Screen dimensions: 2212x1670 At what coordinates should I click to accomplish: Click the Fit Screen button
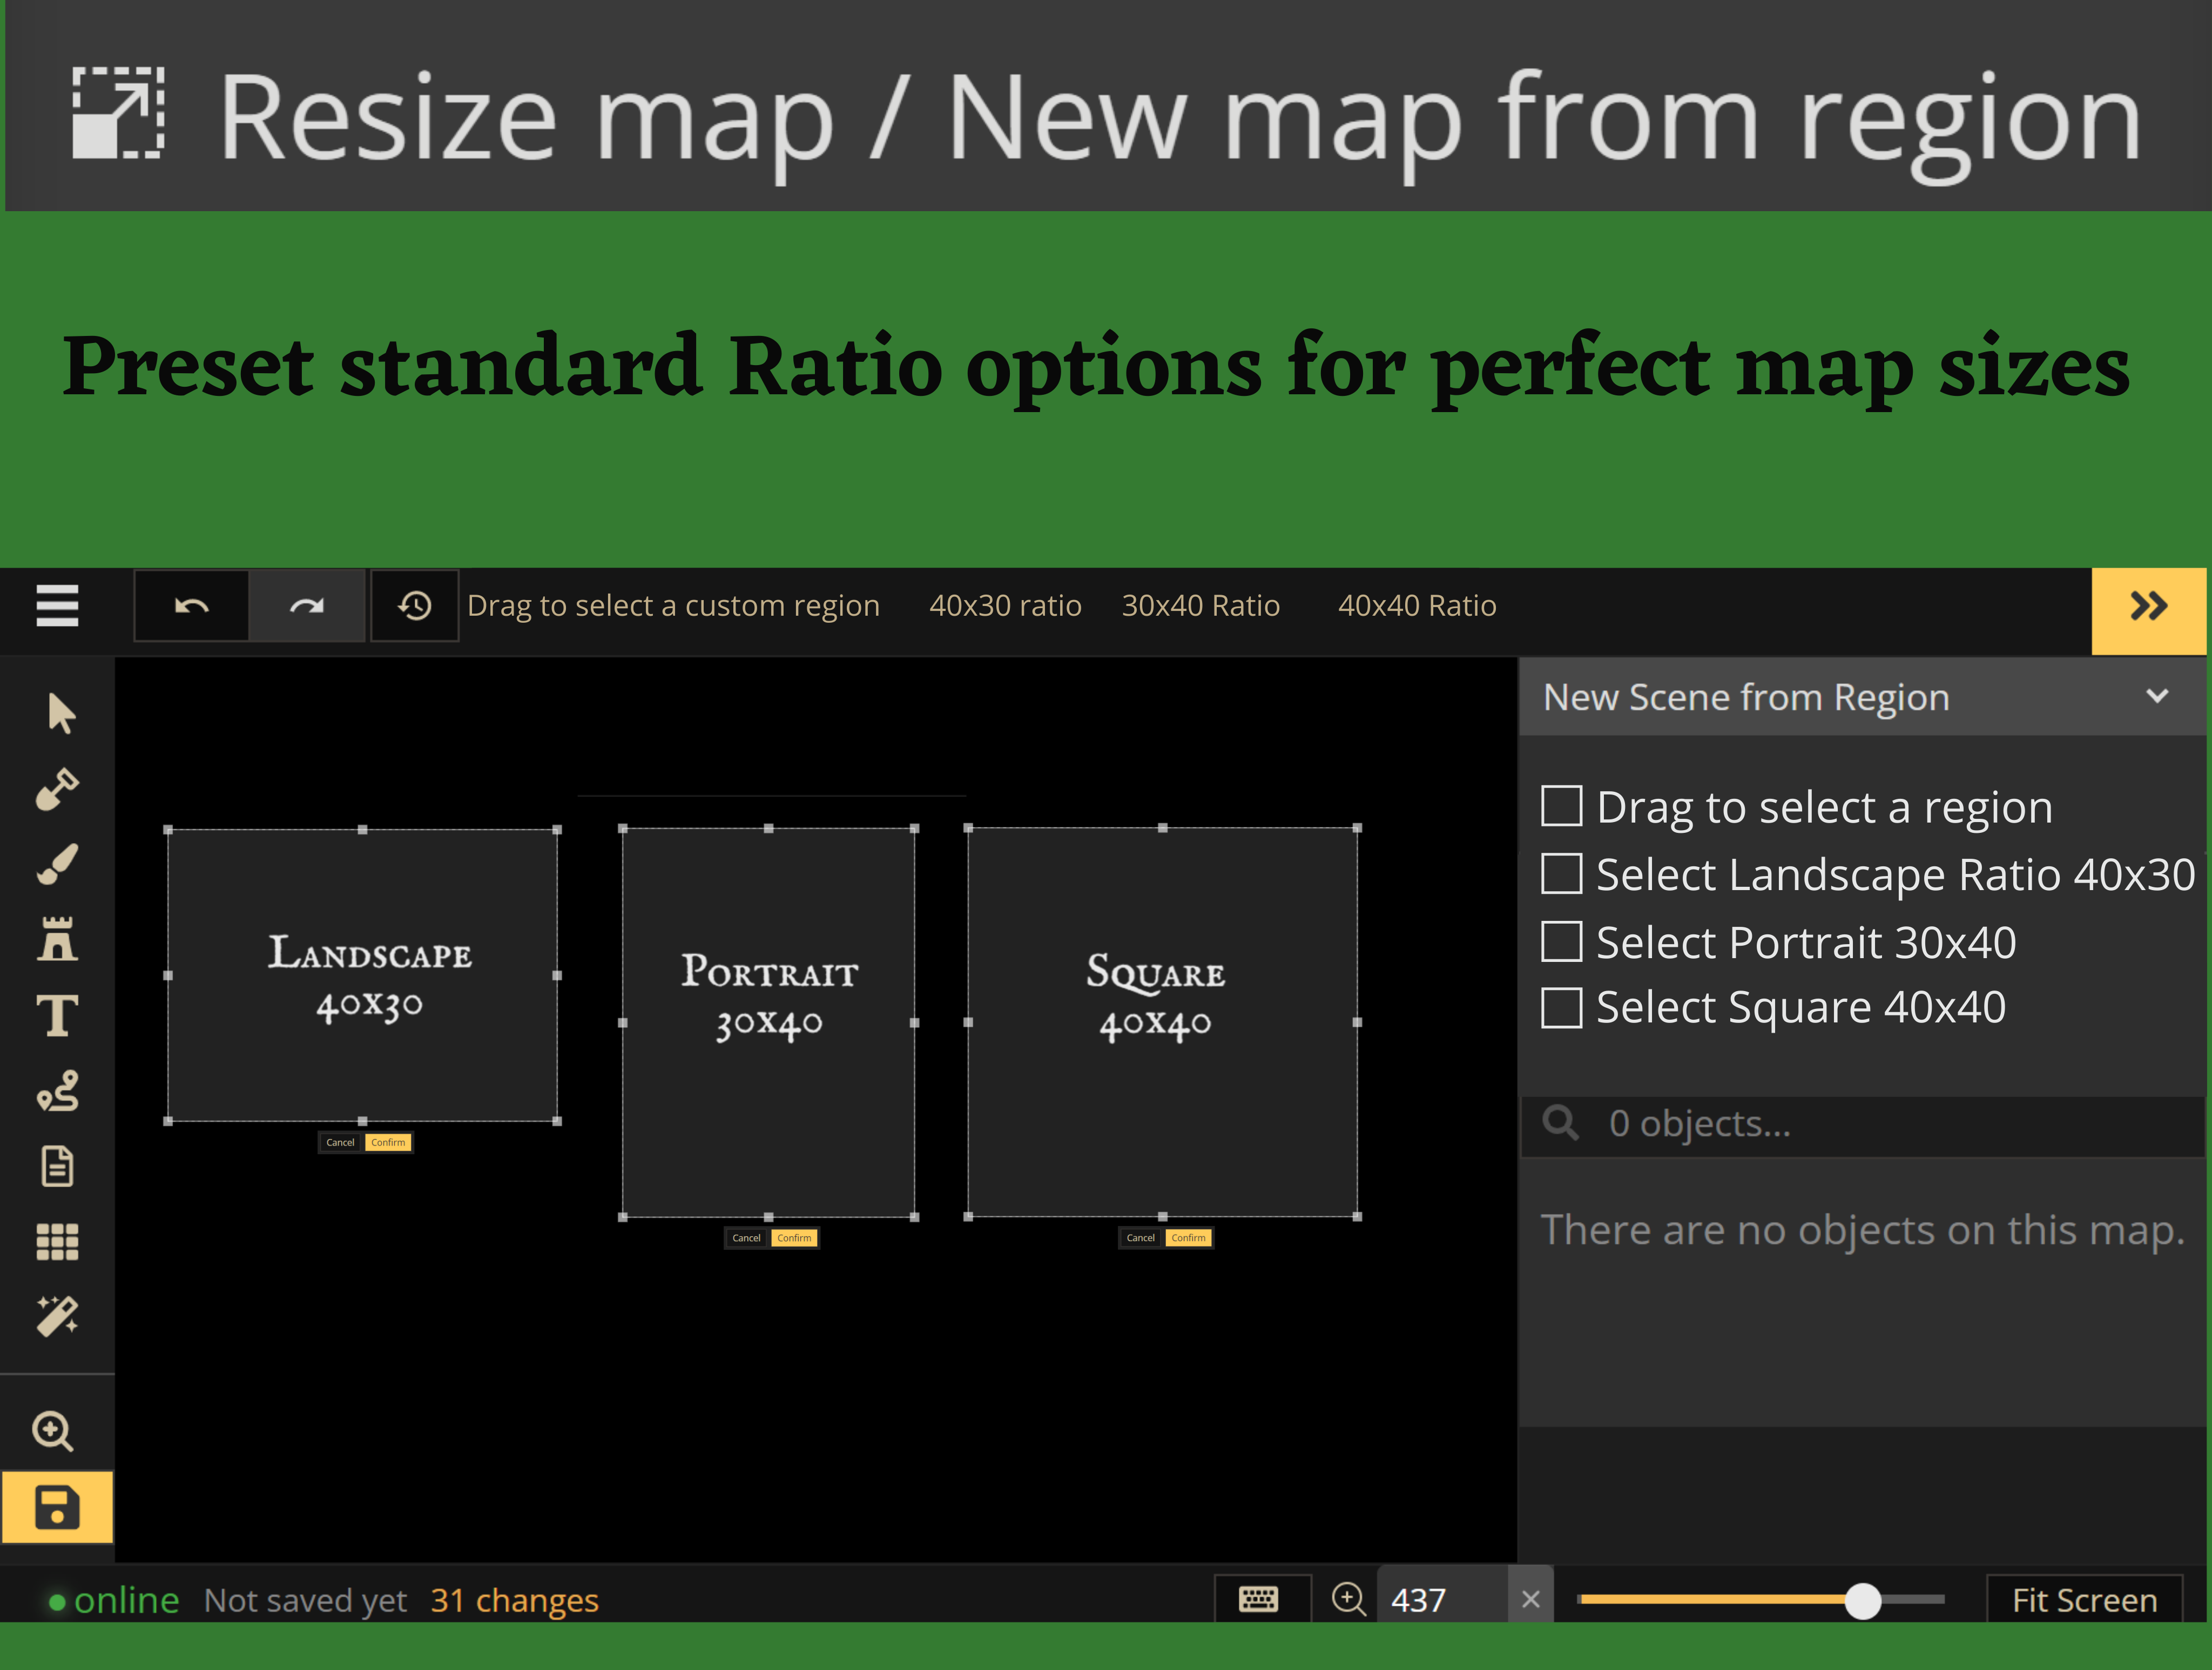(x=2084, y=1600)
